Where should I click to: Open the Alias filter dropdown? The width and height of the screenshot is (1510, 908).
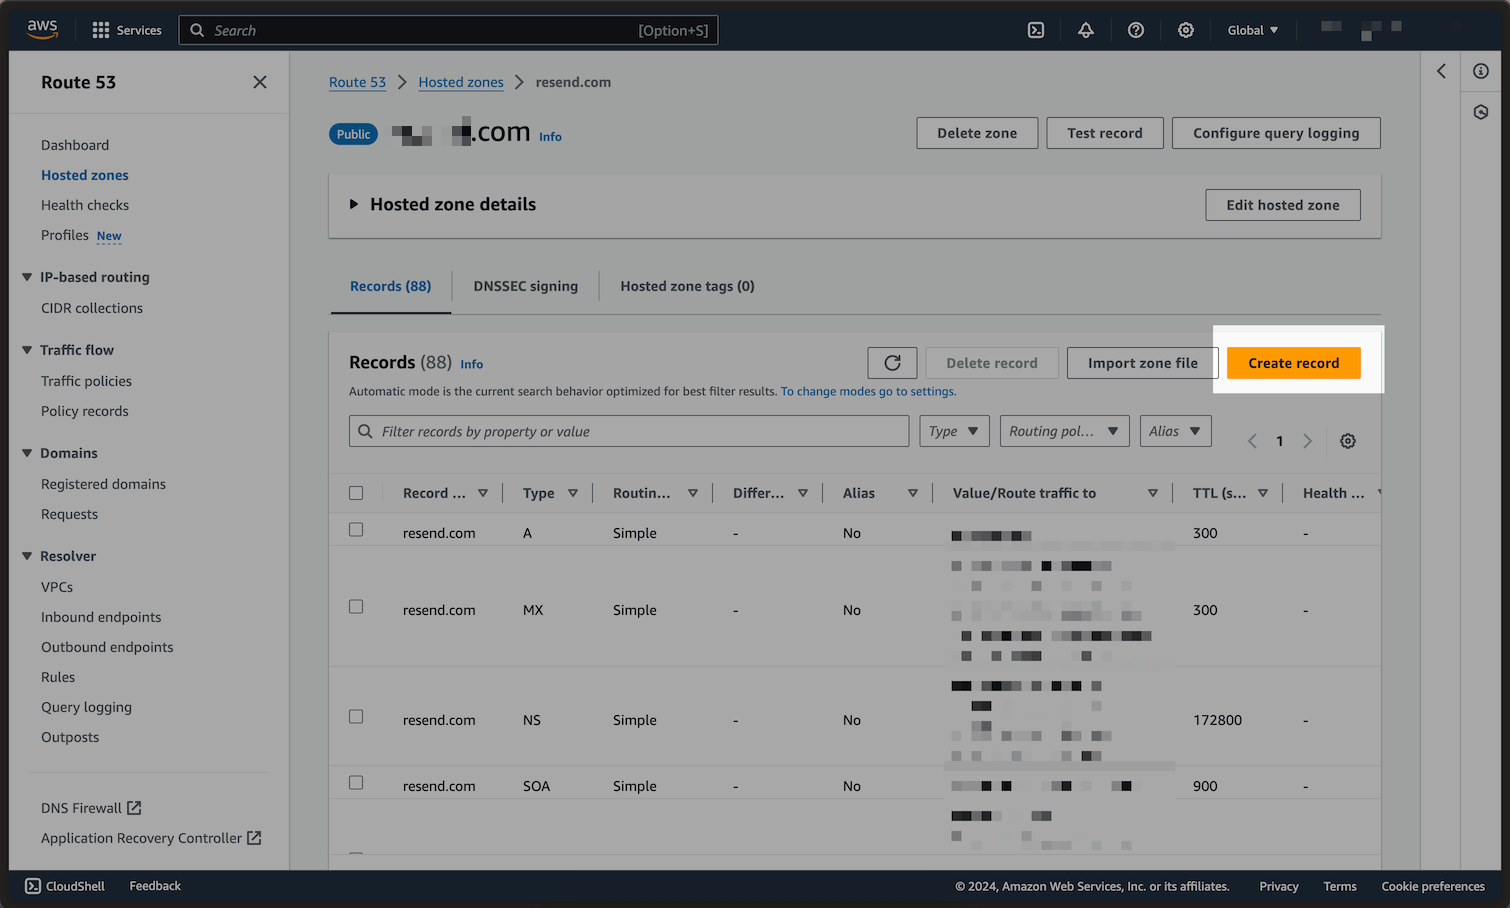click(1176, 431)
